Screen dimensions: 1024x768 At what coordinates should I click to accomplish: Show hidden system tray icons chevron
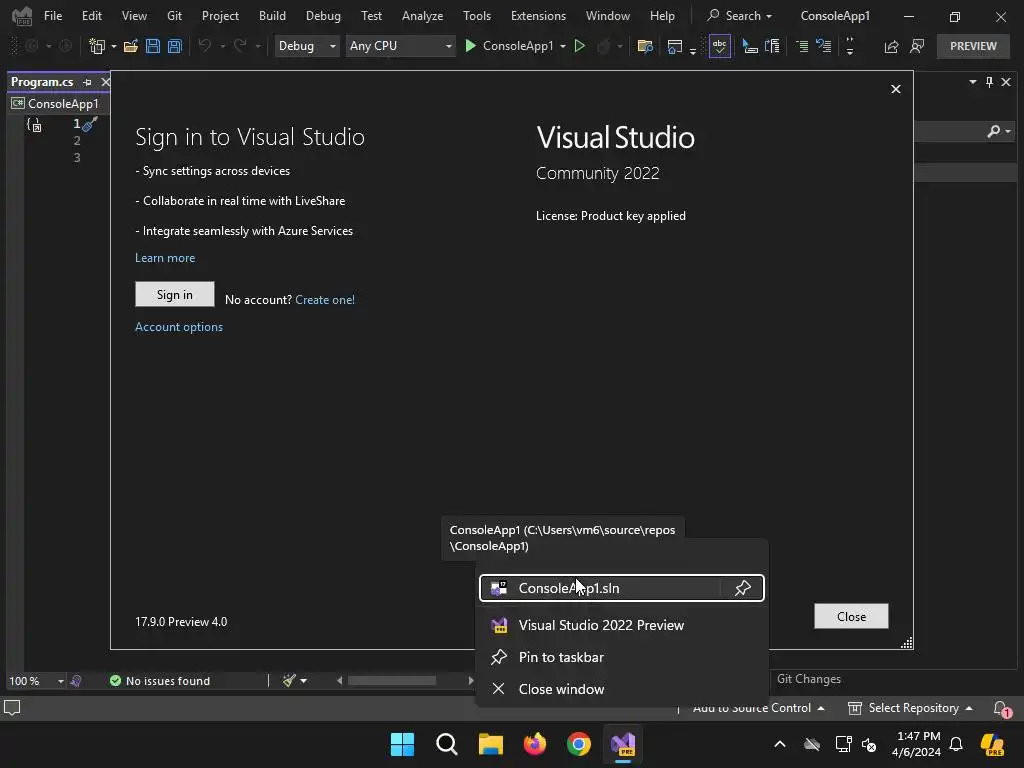[x=780, y=744]
